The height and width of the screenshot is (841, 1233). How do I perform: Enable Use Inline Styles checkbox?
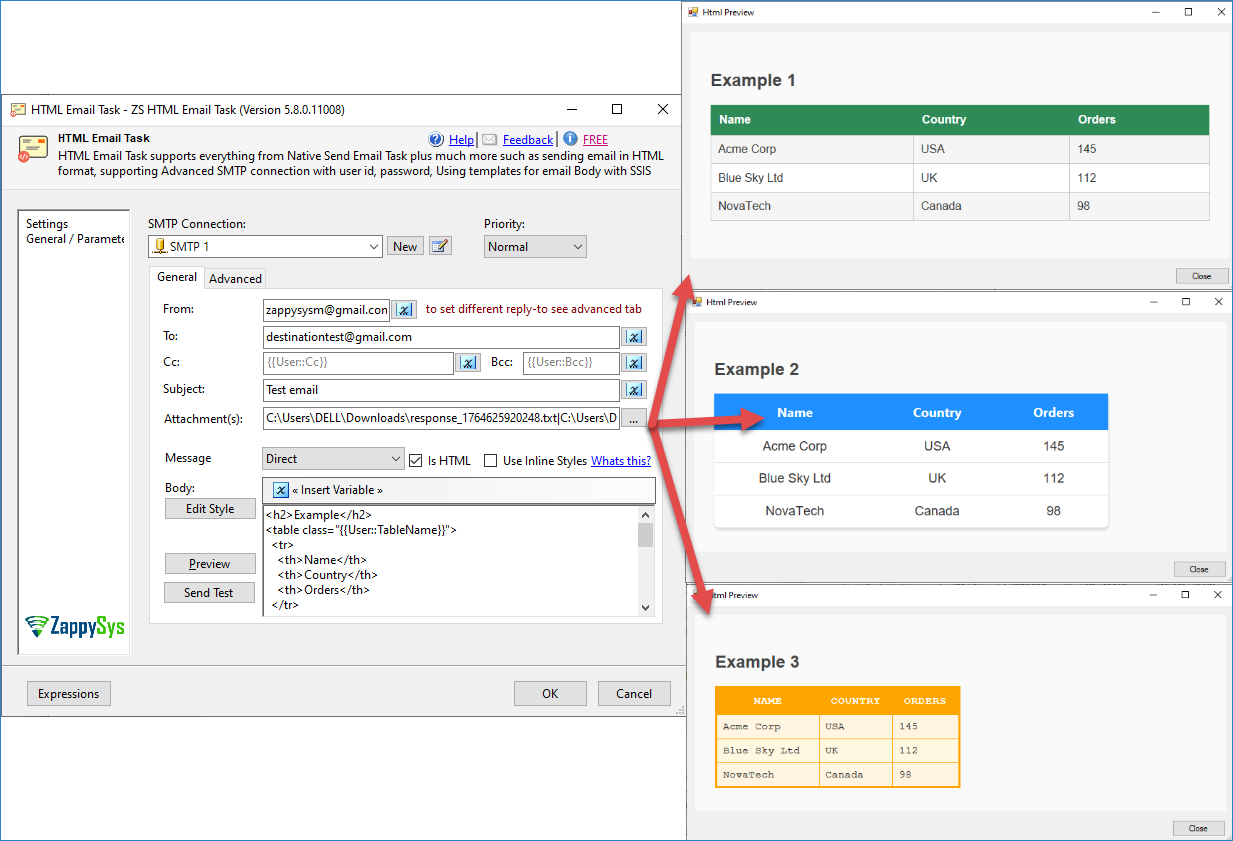tap(490, 460)
